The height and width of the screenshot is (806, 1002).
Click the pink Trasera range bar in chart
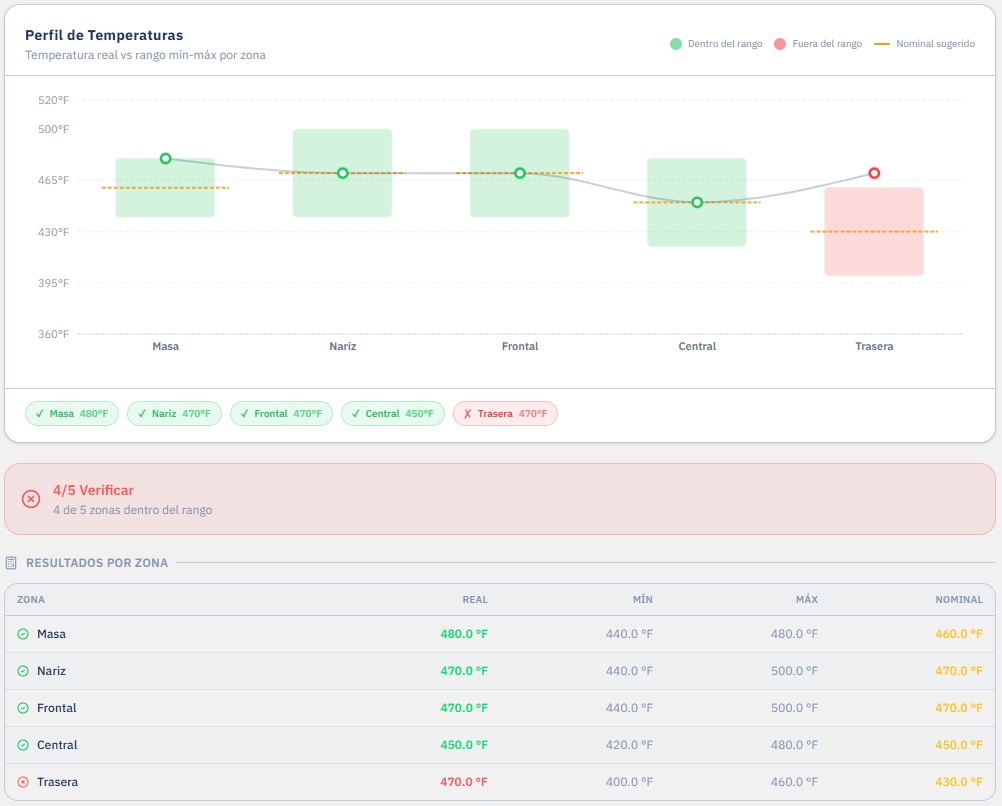(x=874, y=231)
